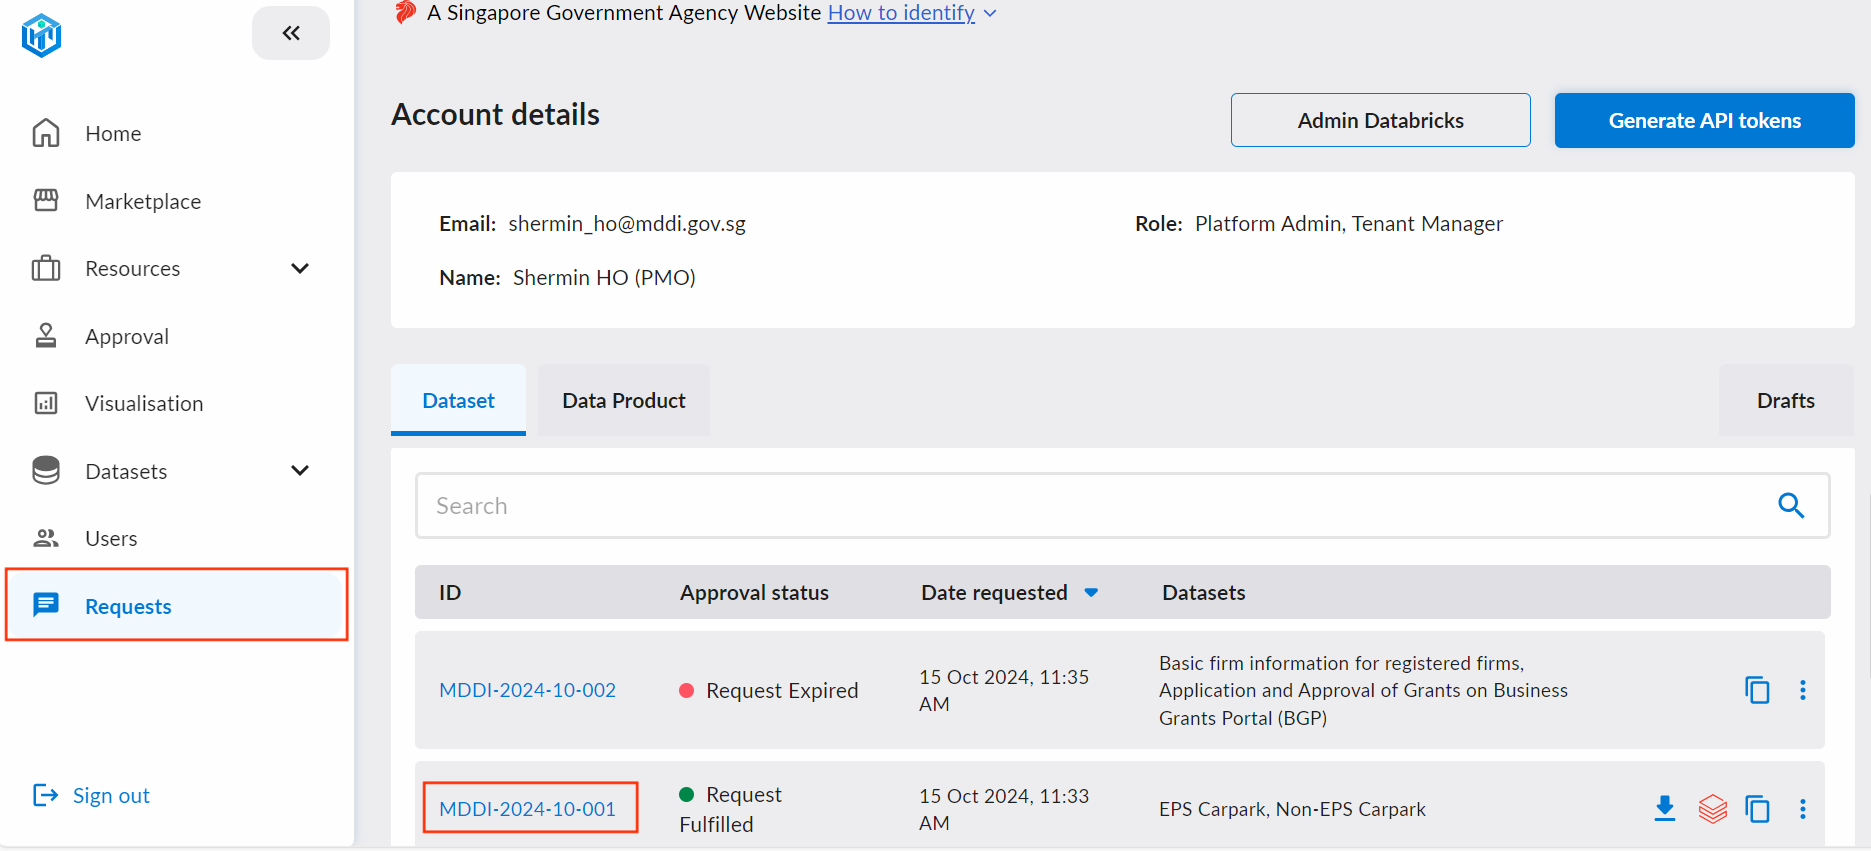Image resolution: width=1871 pixels, height=851 pixels.
Task: Switch to the Dataset tab
Action: (458, 400)
